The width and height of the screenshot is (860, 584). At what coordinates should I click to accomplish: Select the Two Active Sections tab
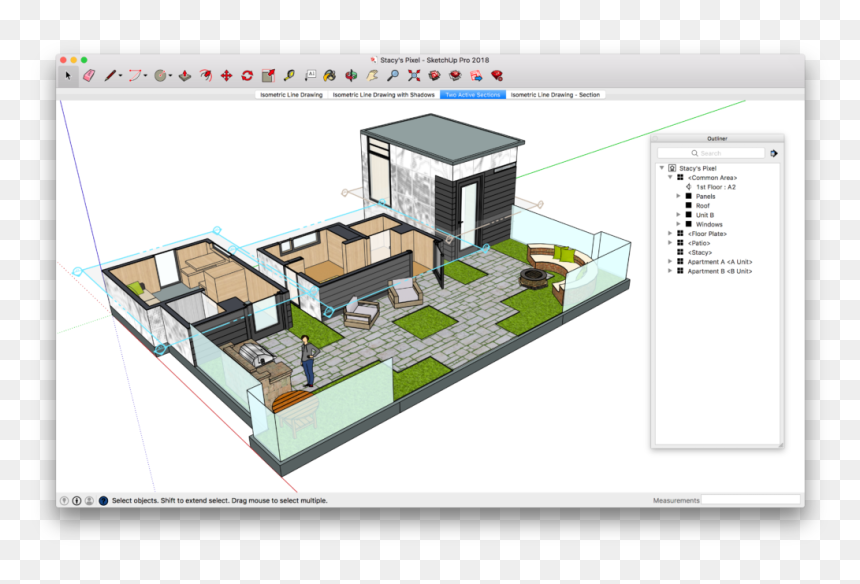pyautogui.click(x=473, y=95)
